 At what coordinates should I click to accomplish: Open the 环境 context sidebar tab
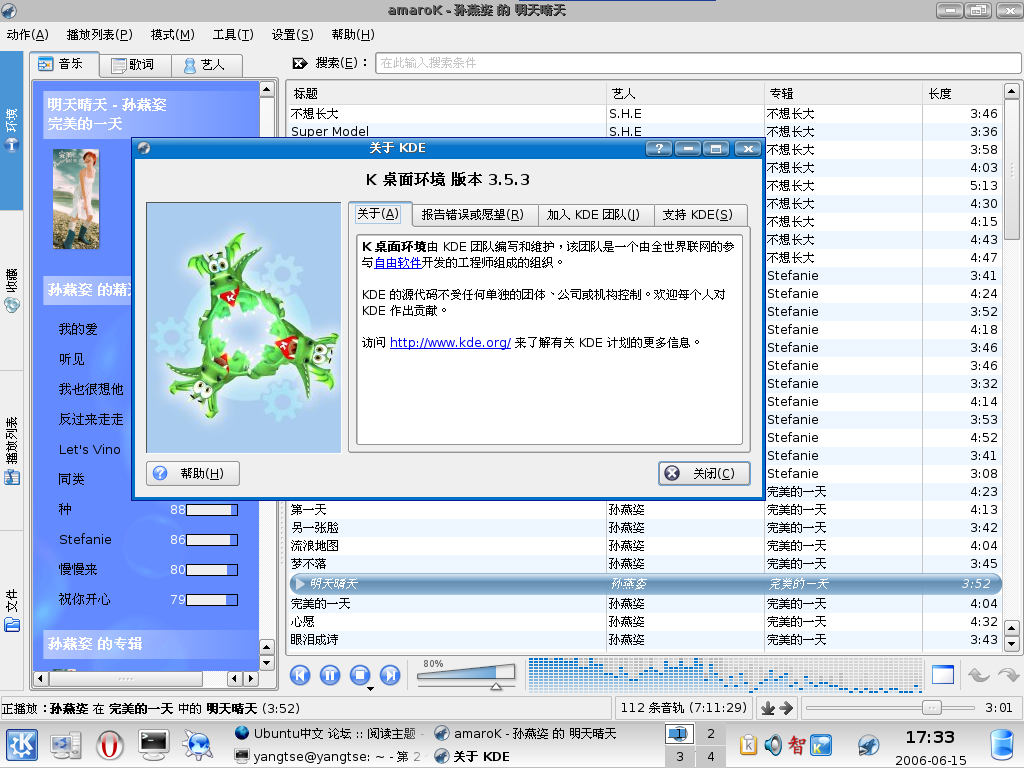click(x=12, y=129)
